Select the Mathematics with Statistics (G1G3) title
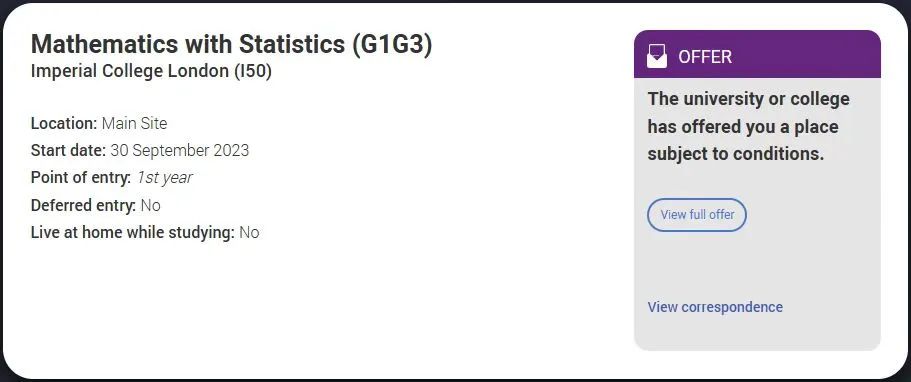The height and width of the screenshot is (382, 911). tap(231, 45)
